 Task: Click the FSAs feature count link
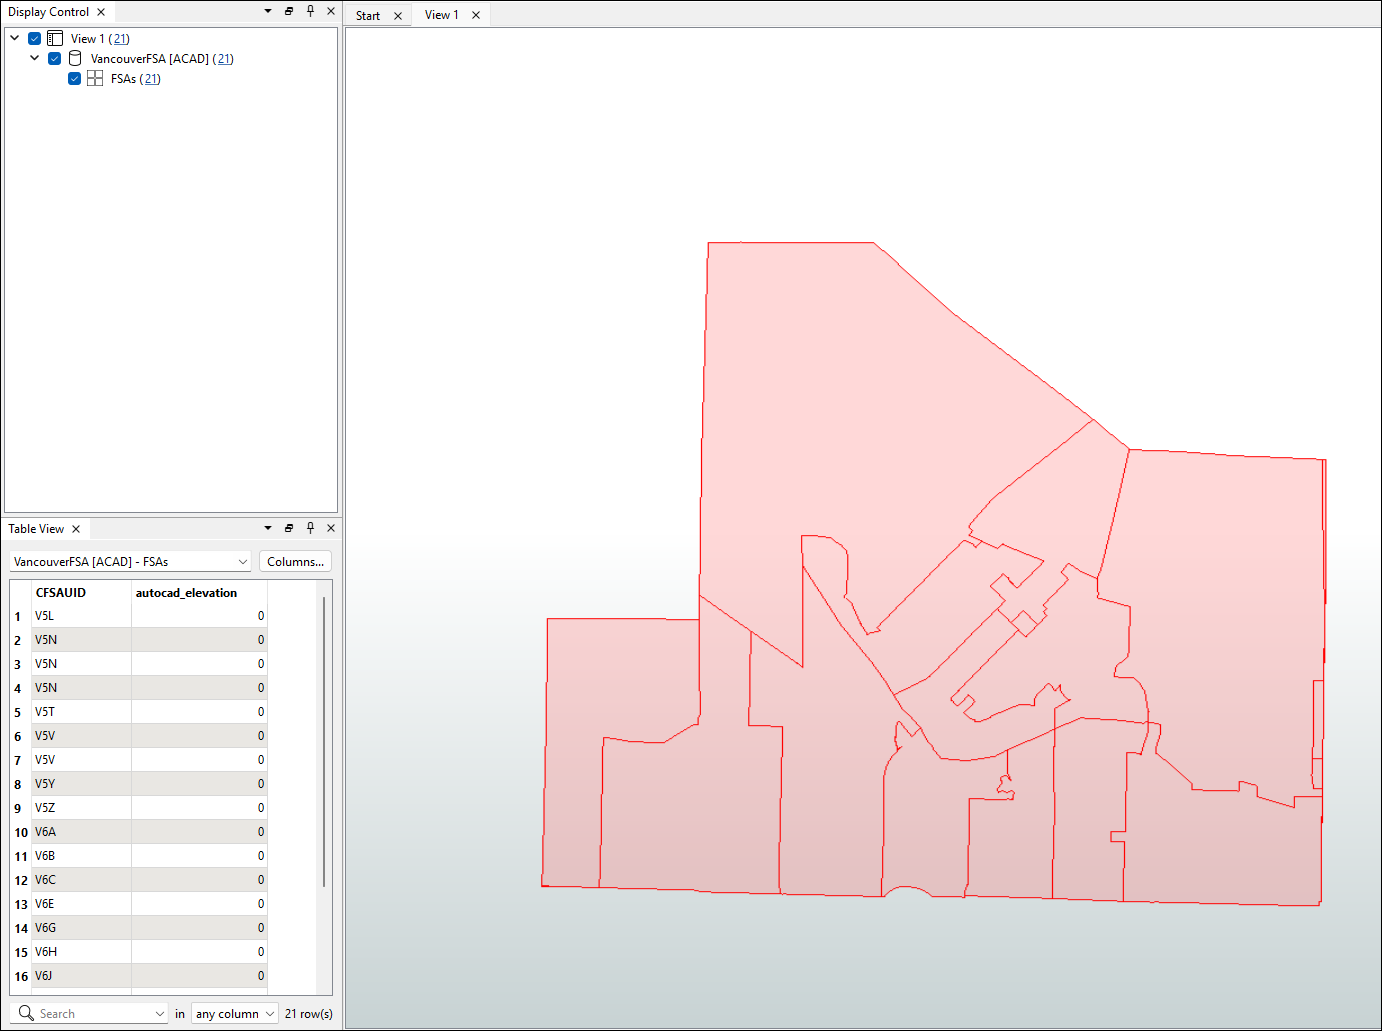click(150, 79)
